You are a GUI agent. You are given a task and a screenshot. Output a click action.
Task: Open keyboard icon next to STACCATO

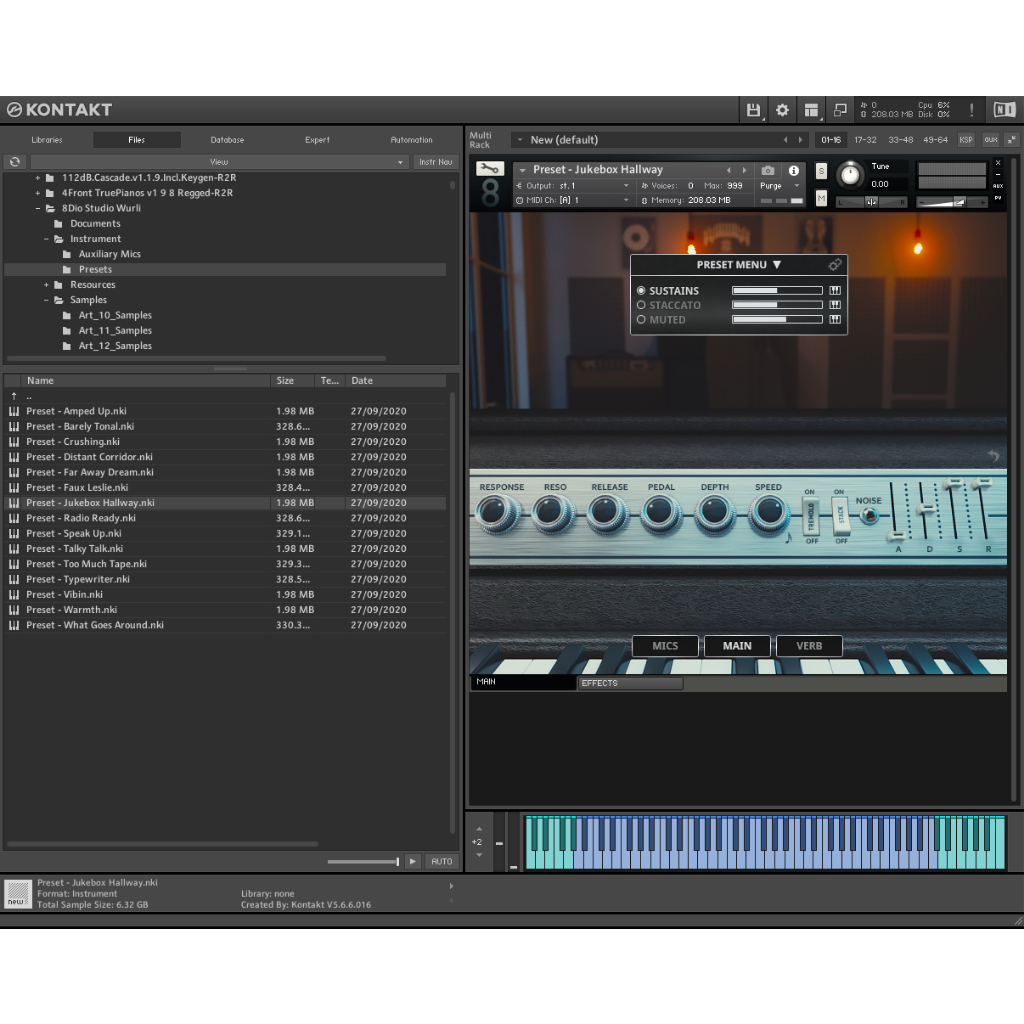[835, 305]
